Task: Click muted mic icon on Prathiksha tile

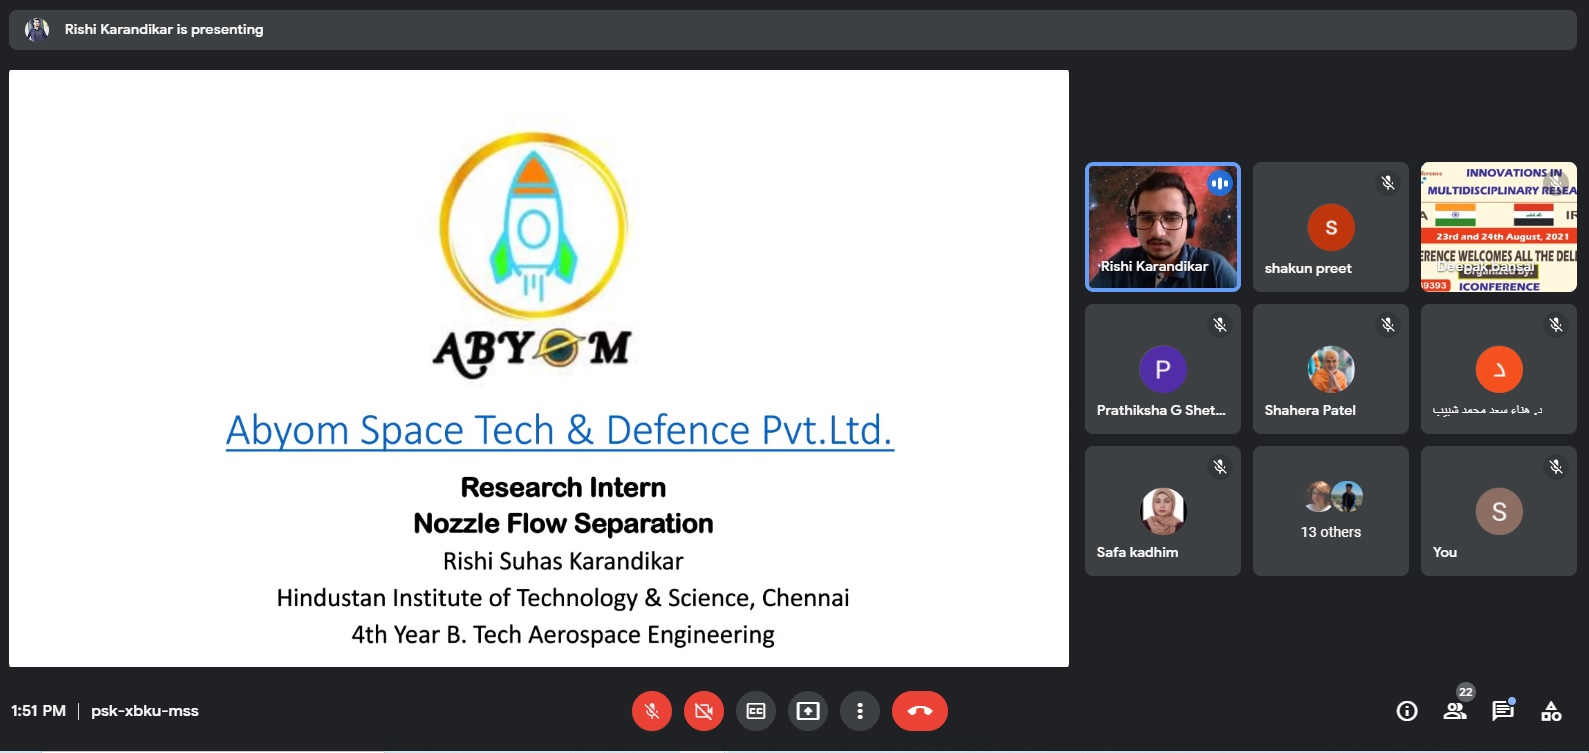Action: 1220,325
